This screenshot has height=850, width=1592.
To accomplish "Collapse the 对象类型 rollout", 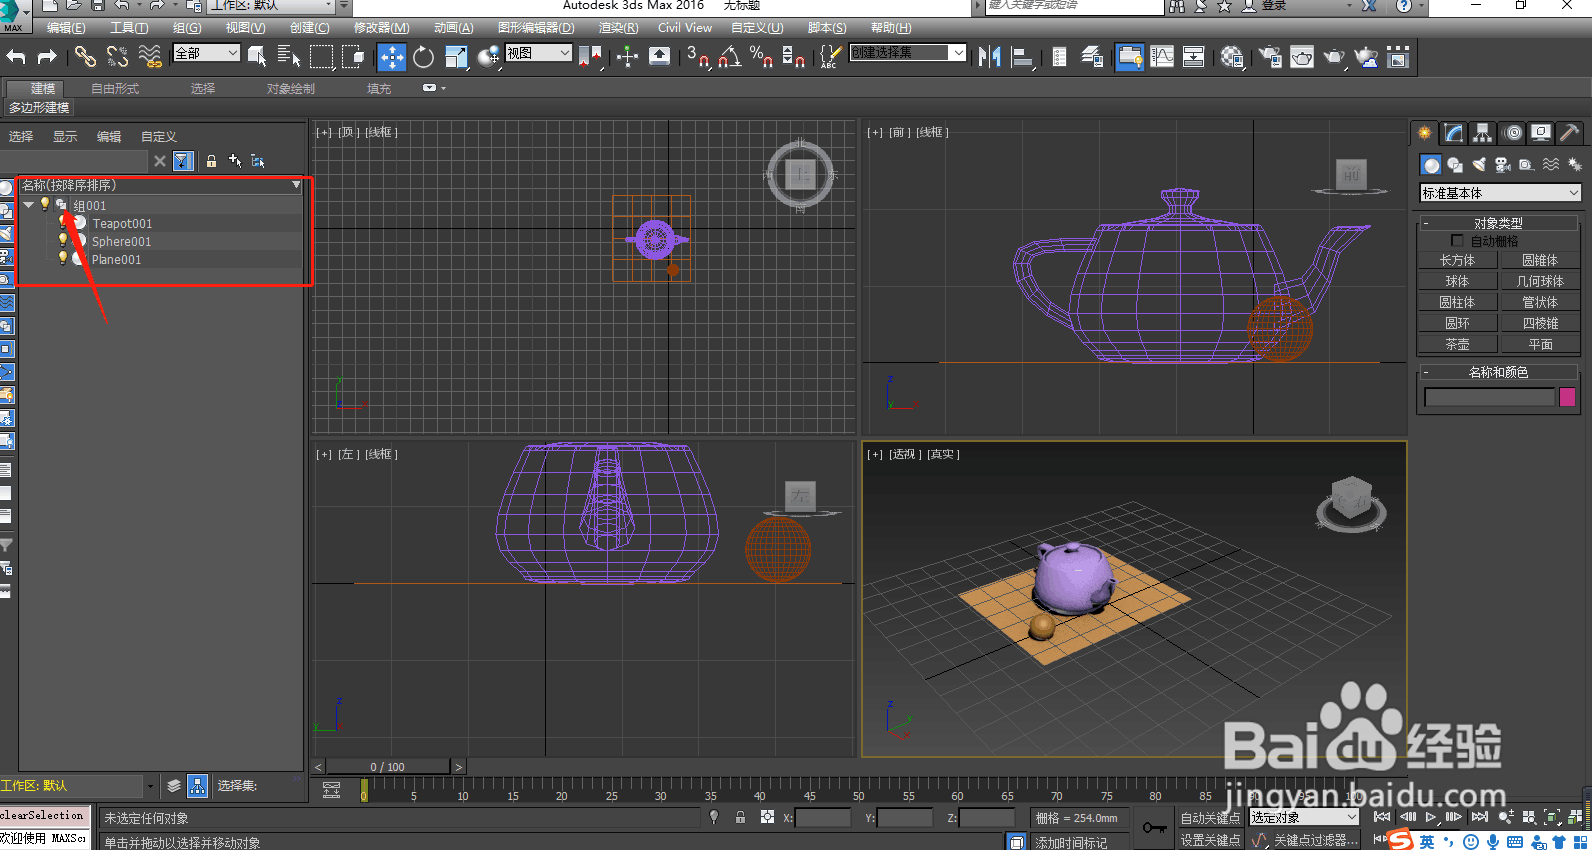I will point(1498,223).
